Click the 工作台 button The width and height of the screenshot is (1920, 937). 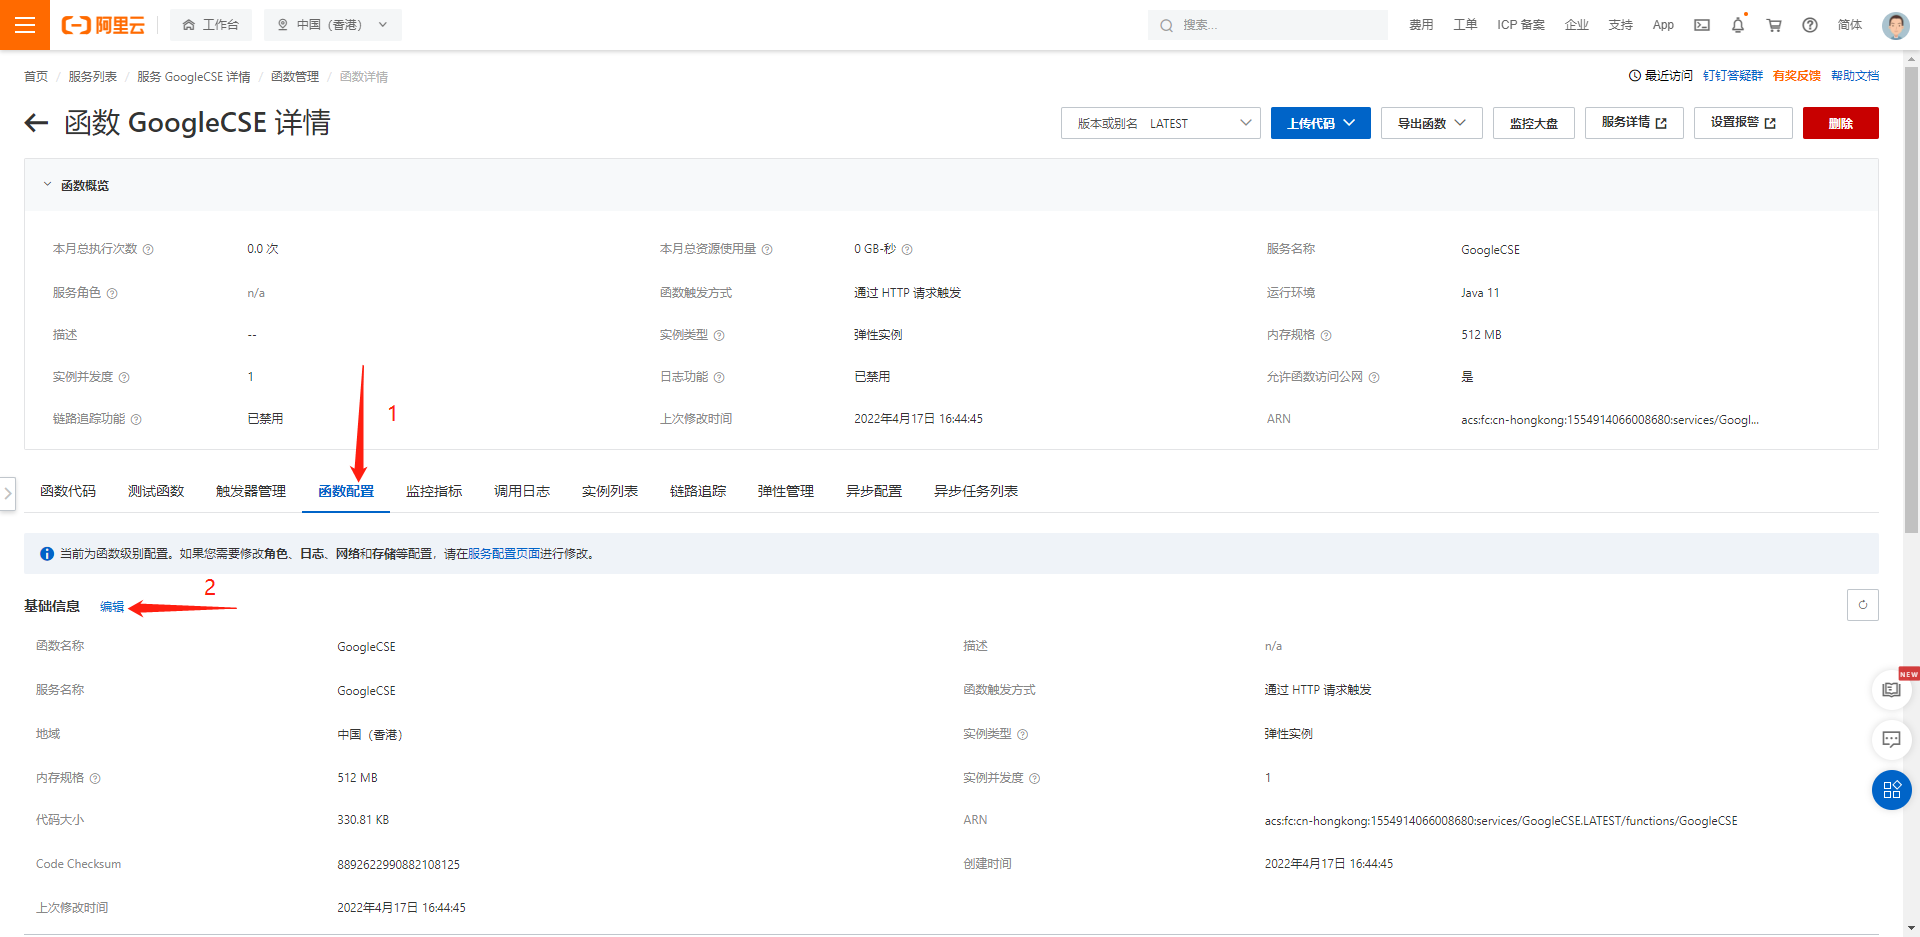(x=211, y=25)
